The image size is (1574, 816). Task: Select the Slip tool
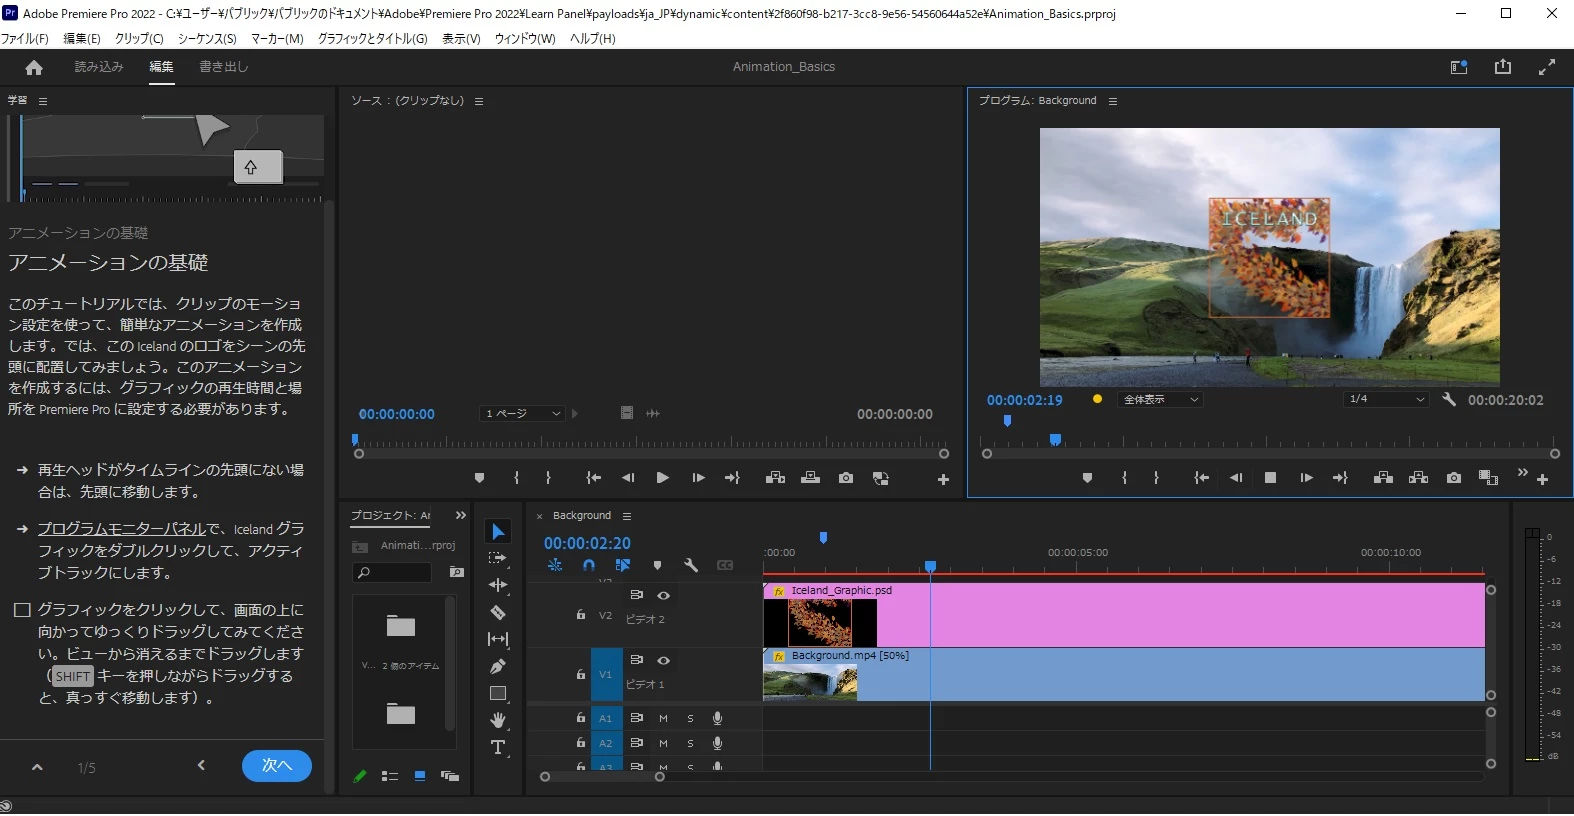click(498, 639)
